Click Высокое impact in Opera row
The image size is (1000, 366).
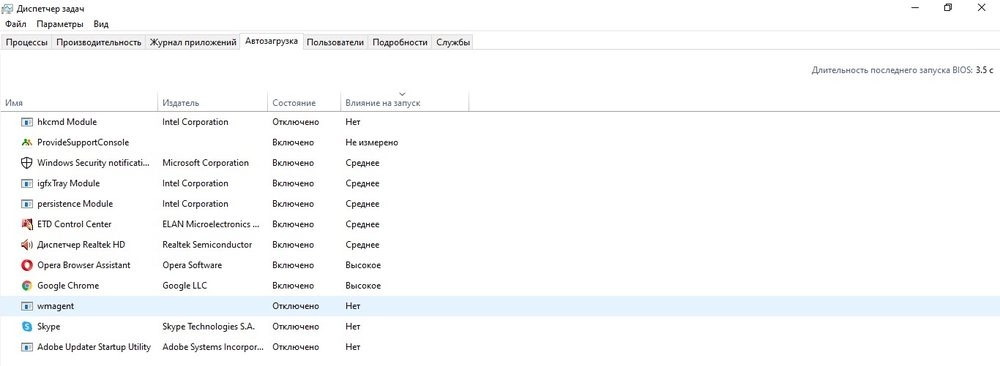pyautogui.click(x=363, y=265)
